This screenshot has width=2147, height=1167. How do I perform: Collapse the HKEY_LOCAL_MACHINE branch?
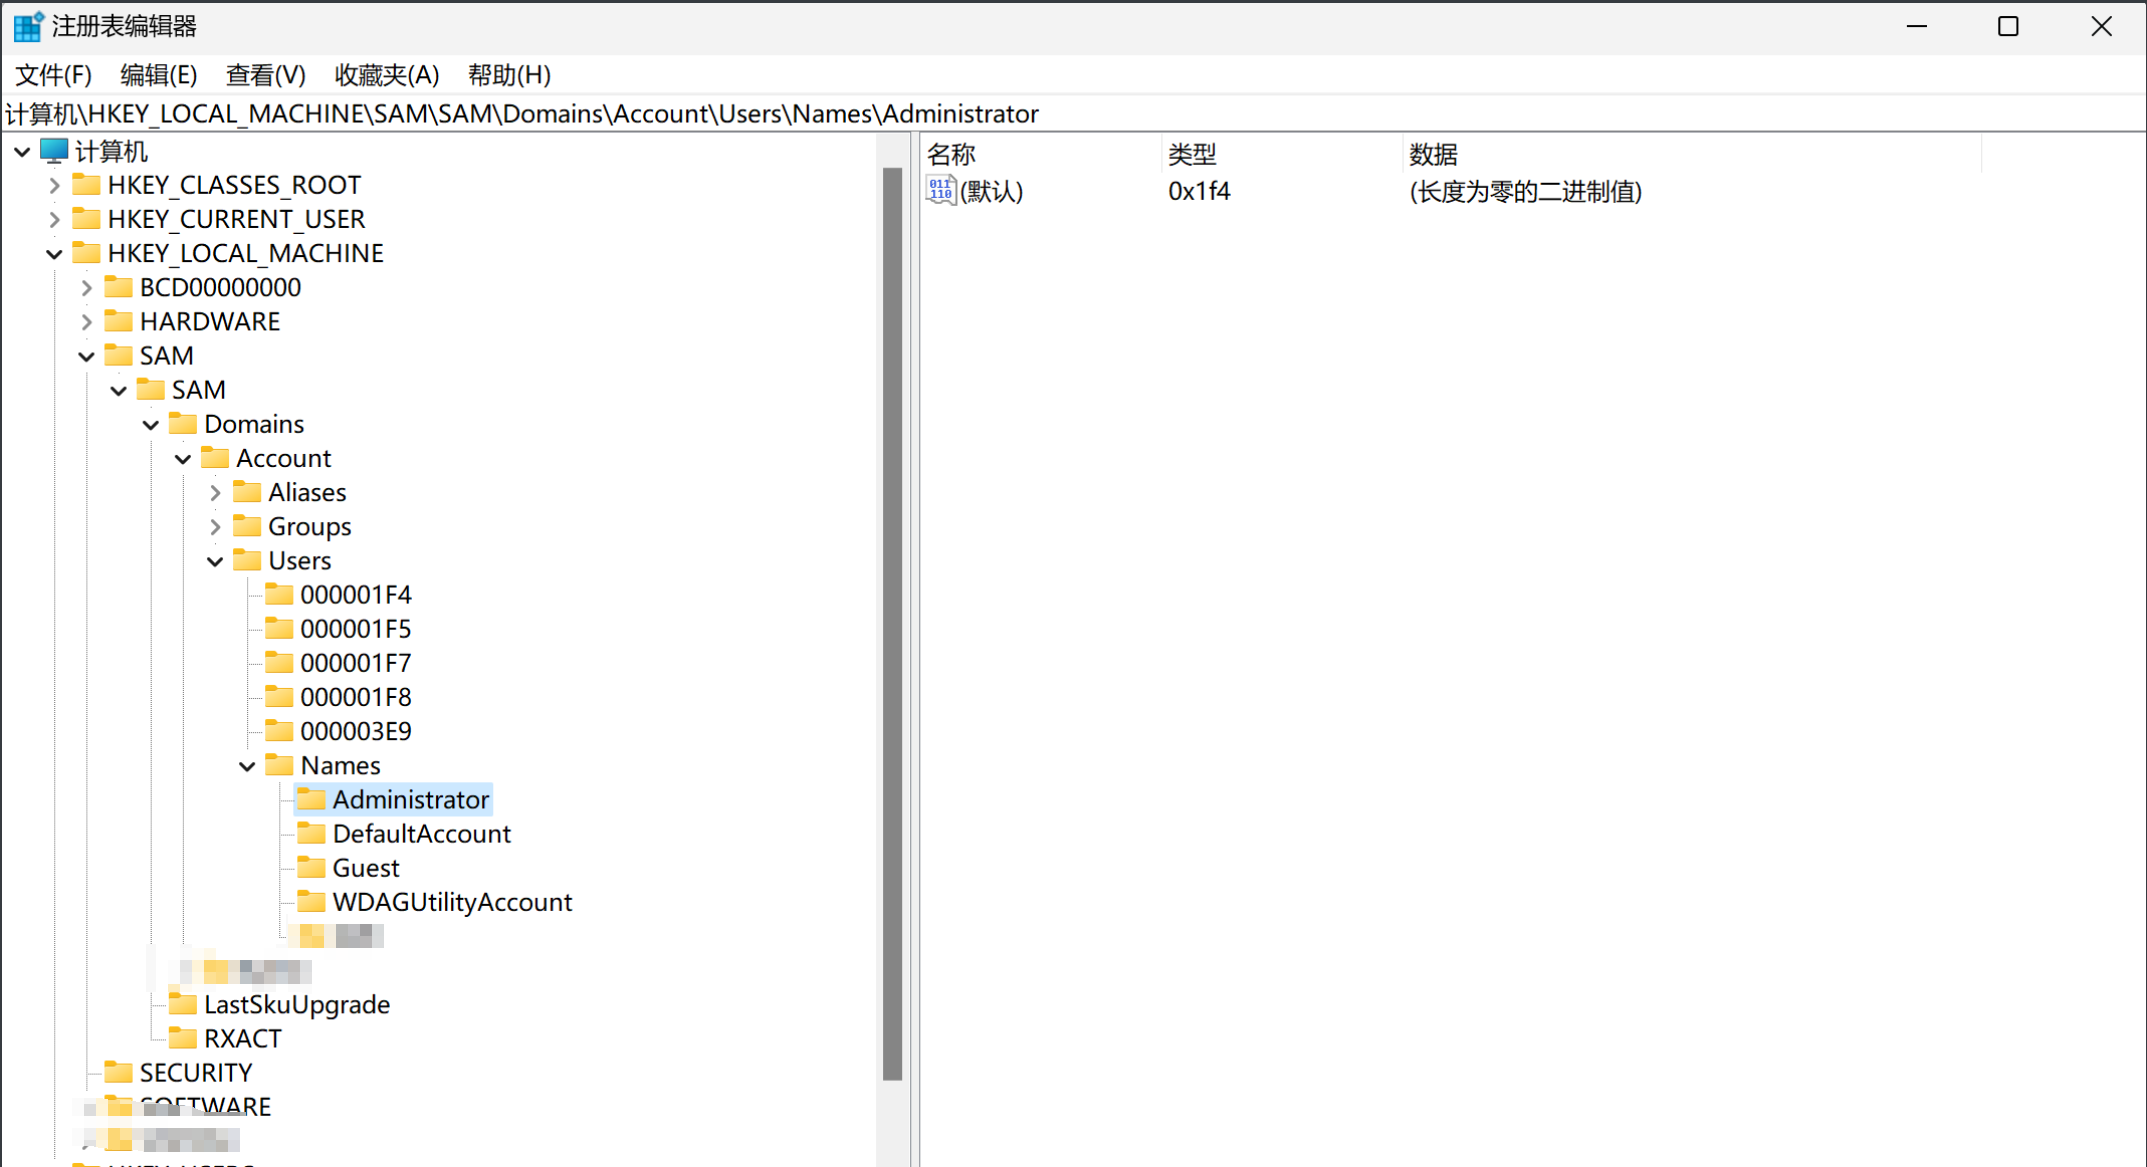55,253
